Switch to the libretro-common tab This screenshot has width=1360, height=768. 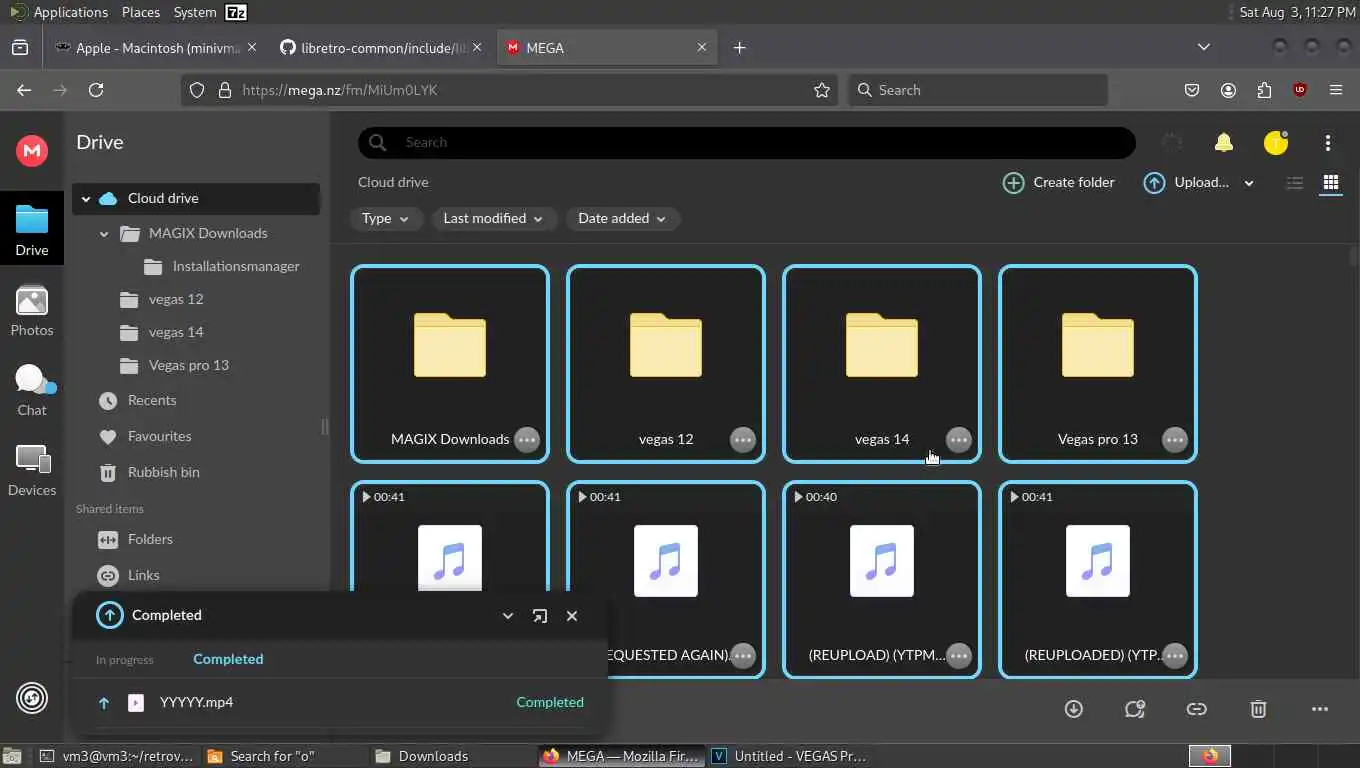click(382, 48)
